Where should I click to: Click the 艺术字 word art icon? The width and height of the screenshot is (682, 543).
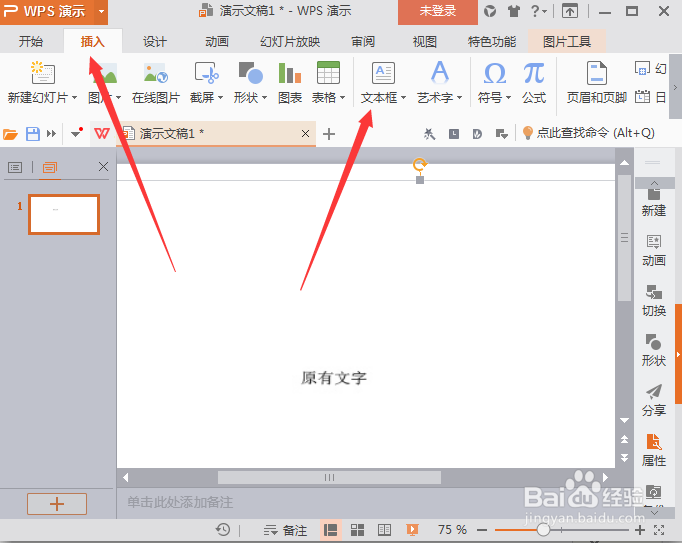440,73
